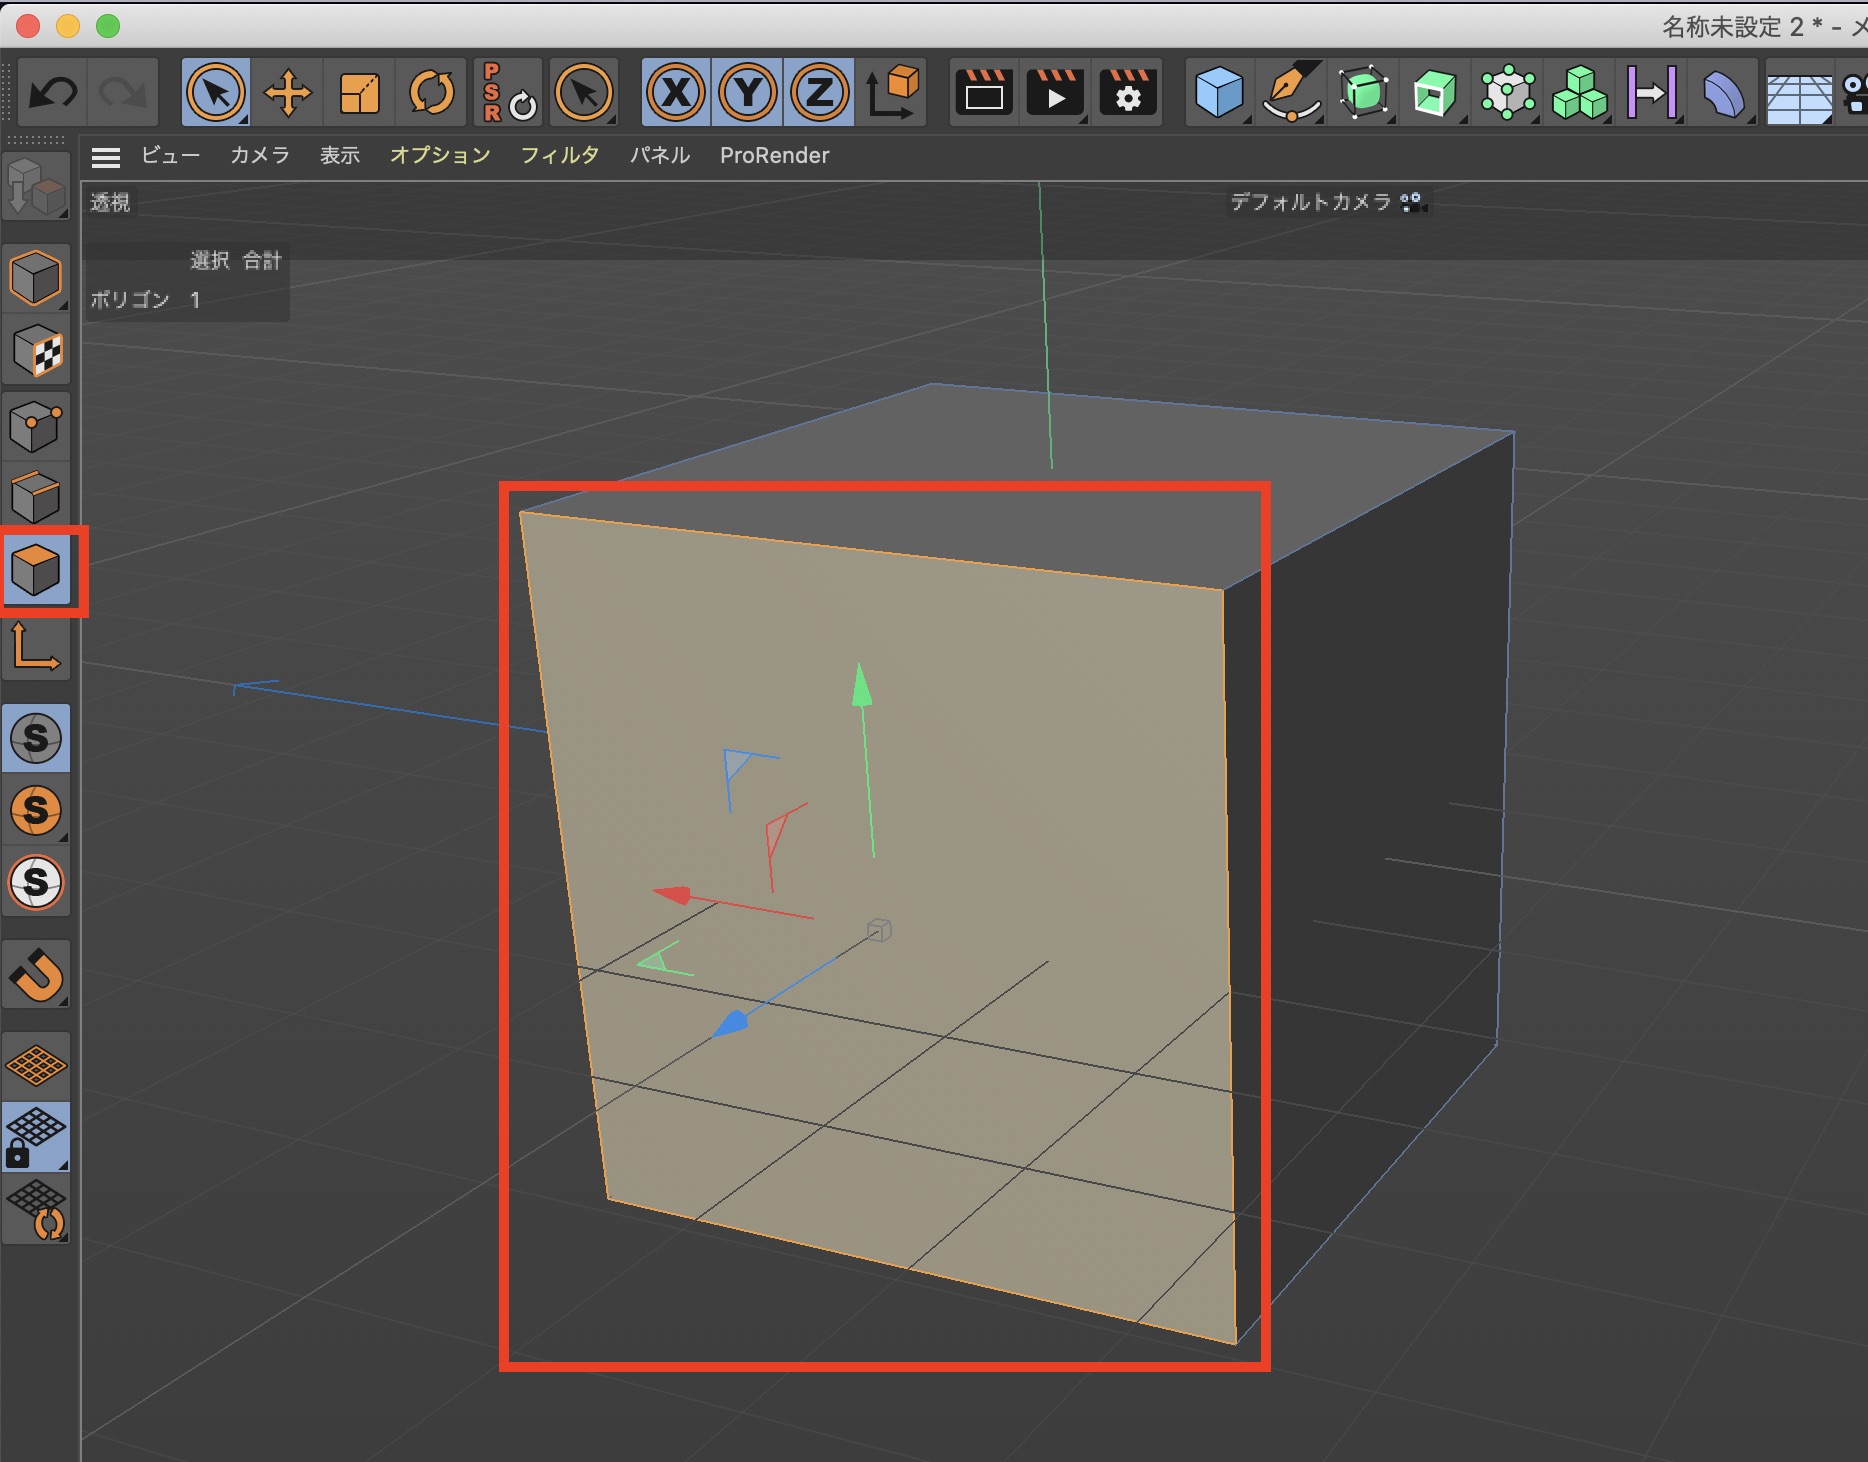Select the Move tool
This screenshot has width=1868, height=1462.
tap(288, 94)
